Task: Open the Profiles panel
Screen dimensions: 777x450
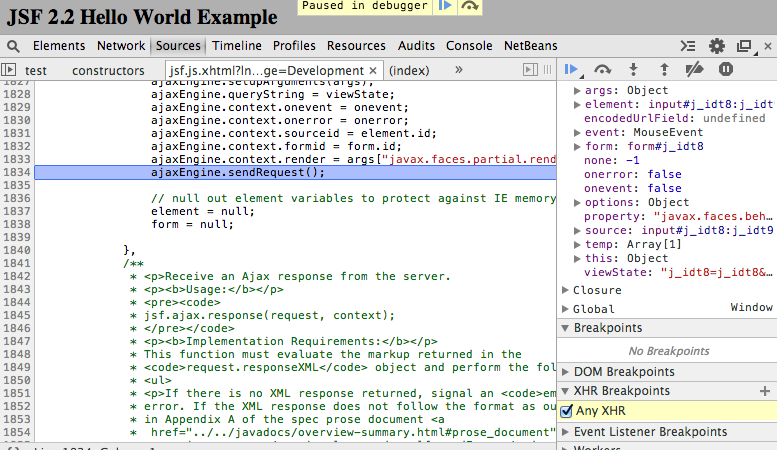Action: pos(294,46)
